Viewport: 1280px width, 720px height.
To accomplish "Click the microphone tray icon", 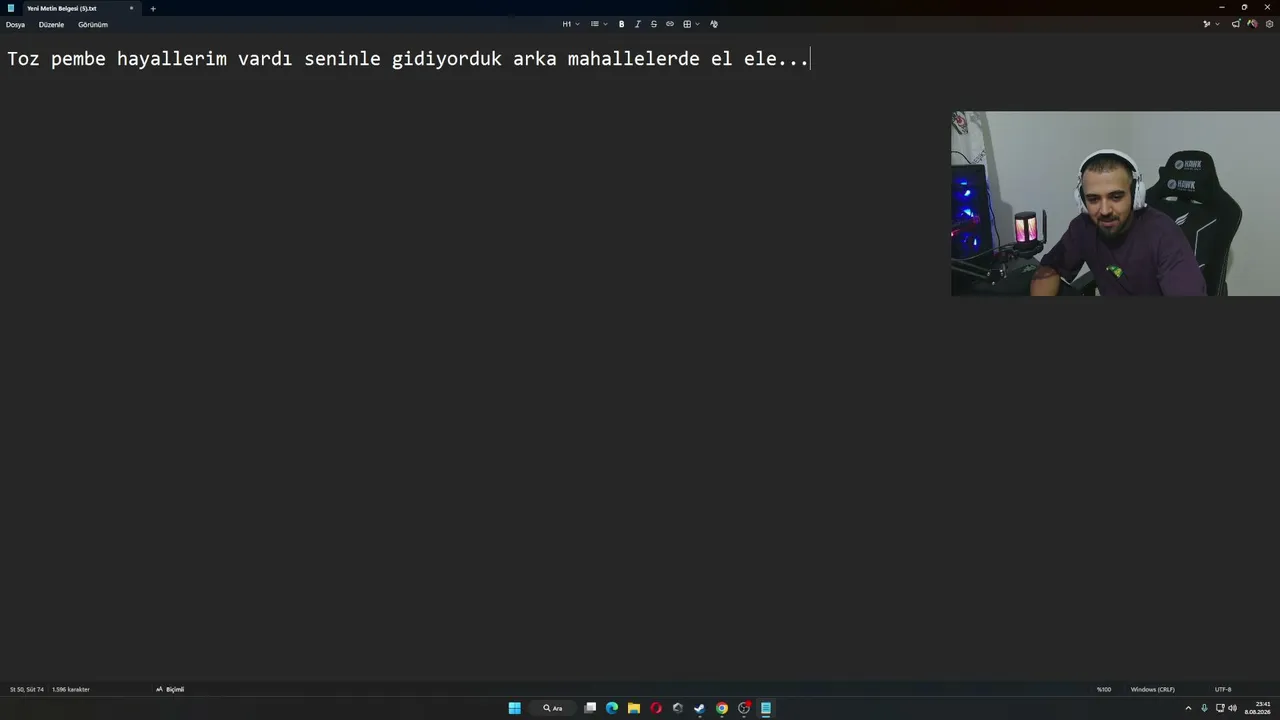I will (x=1204, y=708).
